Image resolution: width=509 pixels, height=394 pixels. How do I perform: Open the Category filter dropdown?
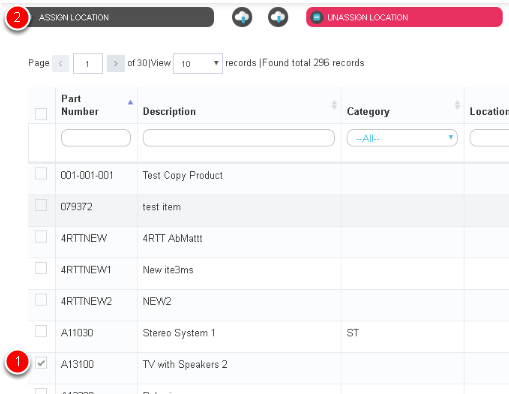click(x=402, y=138)
